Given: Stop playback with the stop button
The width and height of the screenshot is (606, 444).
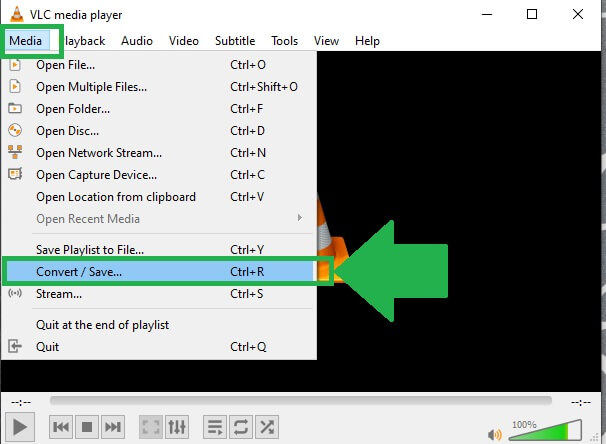Looking at the screenshot, I should coord(87,427).
